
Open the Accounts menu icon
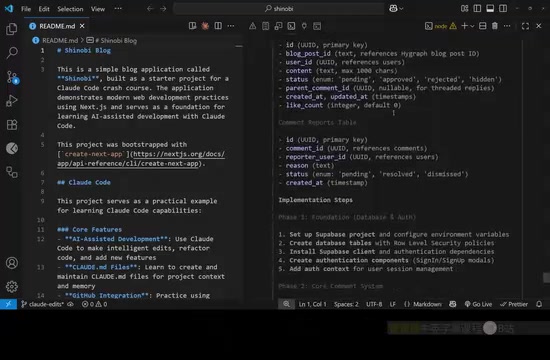12,263
